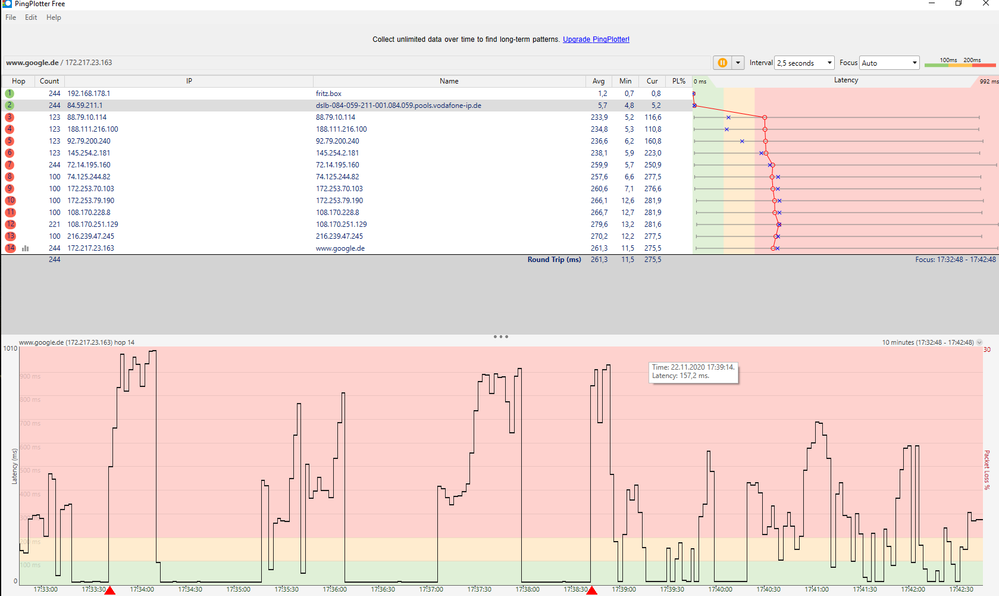The height and width of the screenshot is (596, 999).
Task: Open the File menu
Action: (x=10, y=17)
